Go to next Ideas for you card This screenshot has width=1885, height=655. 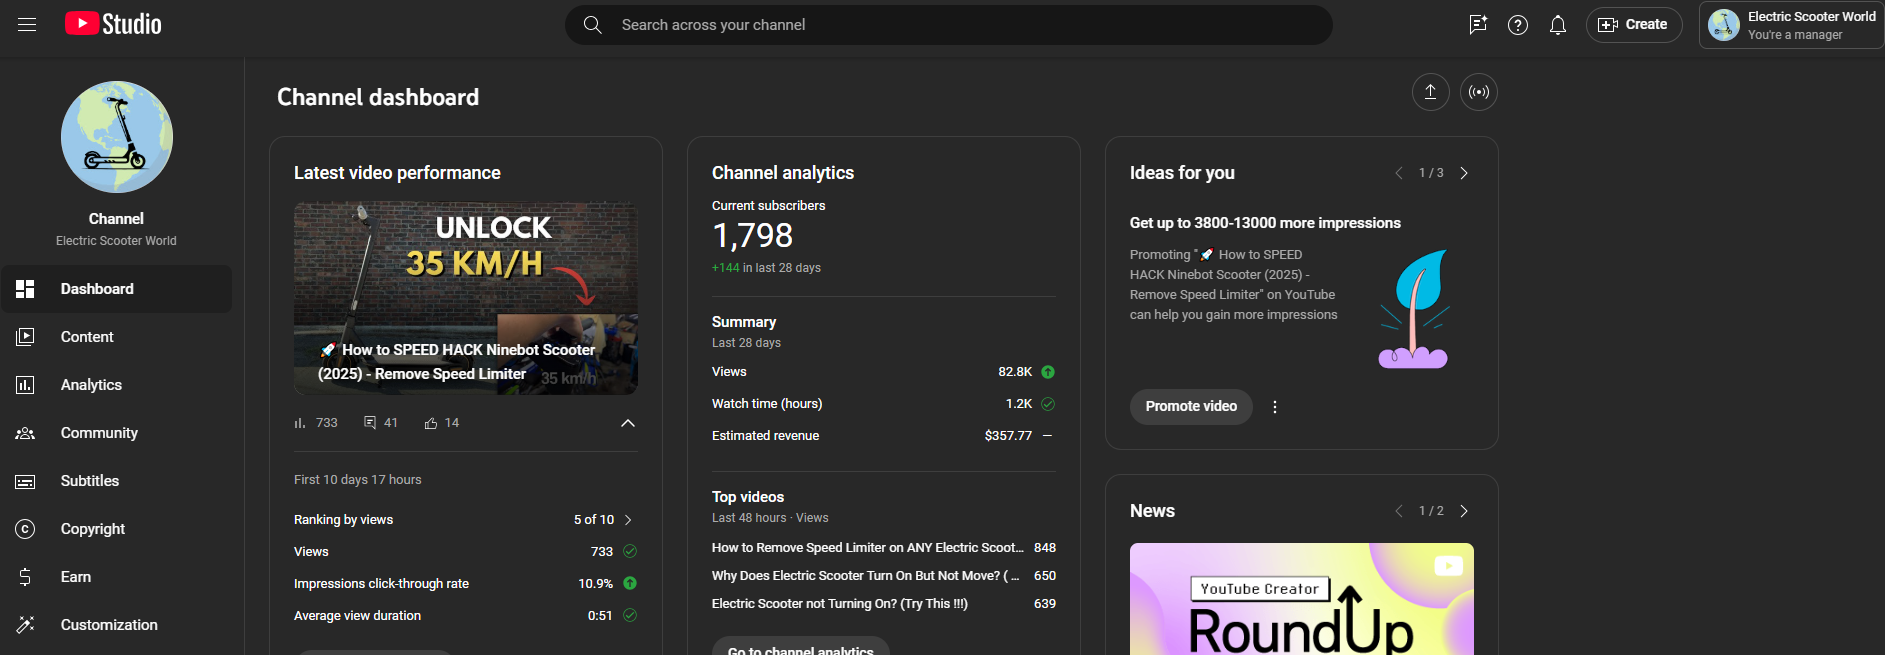[x=1464, y=173]
